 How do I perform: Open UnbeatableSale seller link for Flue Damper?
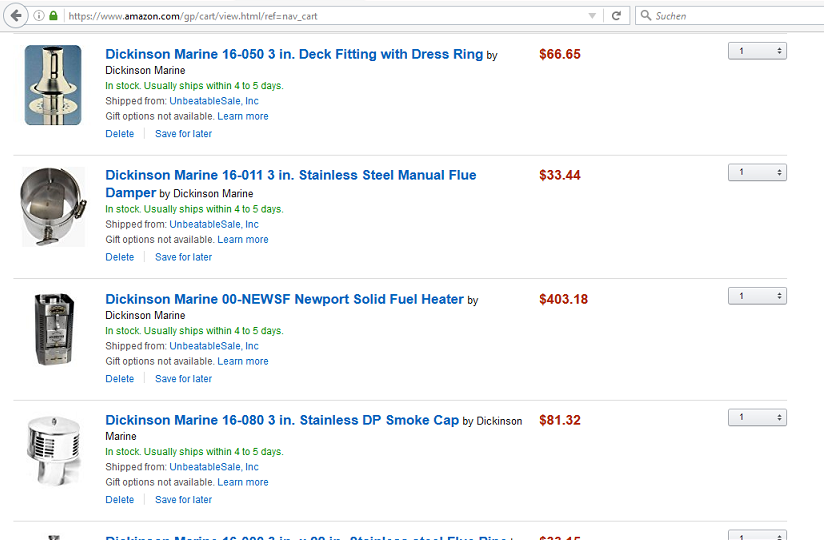[x=214, y=224]
